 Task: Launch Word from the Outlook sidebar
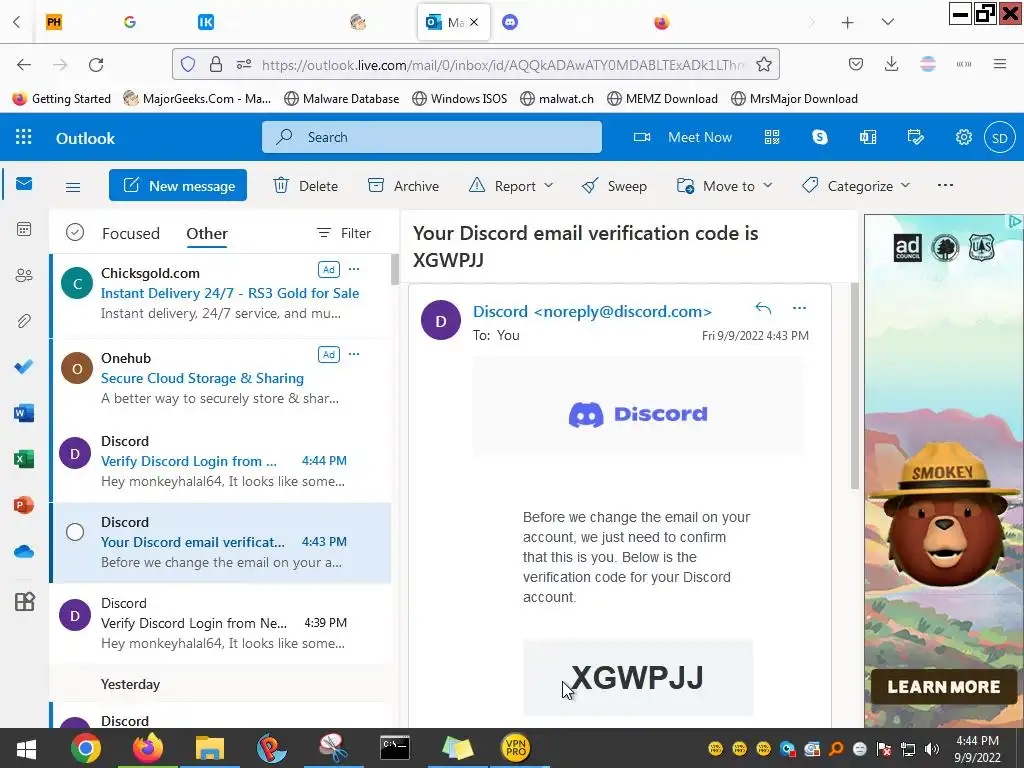tap(24, 413)
